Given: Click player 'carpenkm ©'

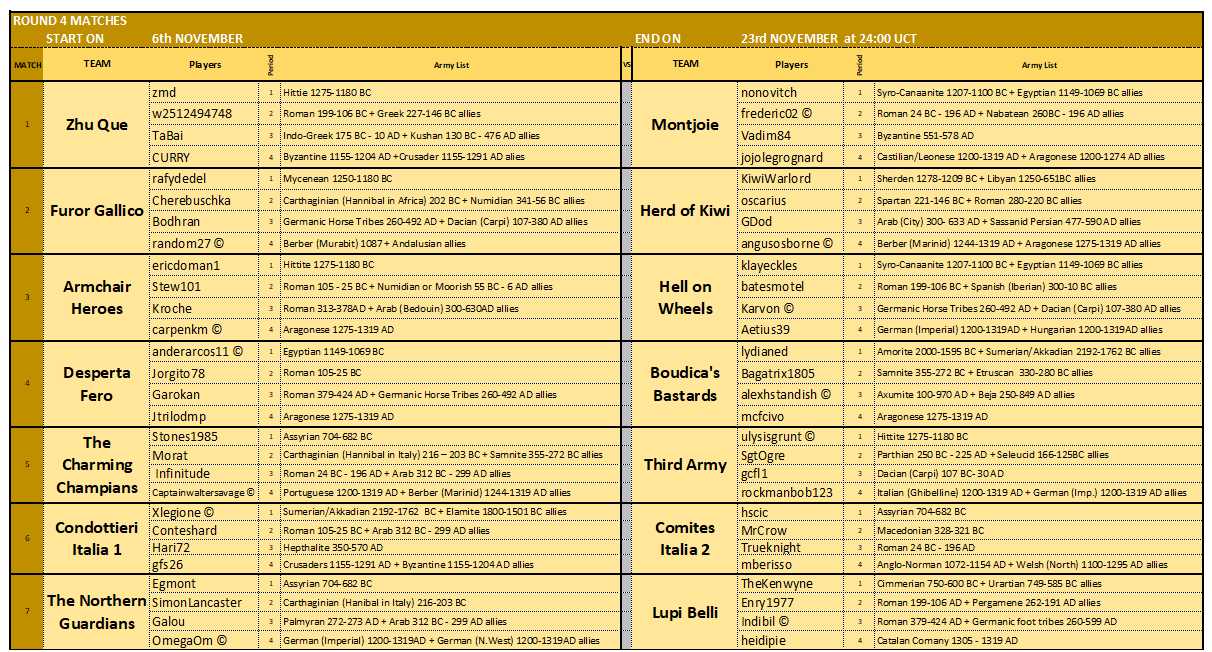Looking at the screenshot, I should 187,329.
